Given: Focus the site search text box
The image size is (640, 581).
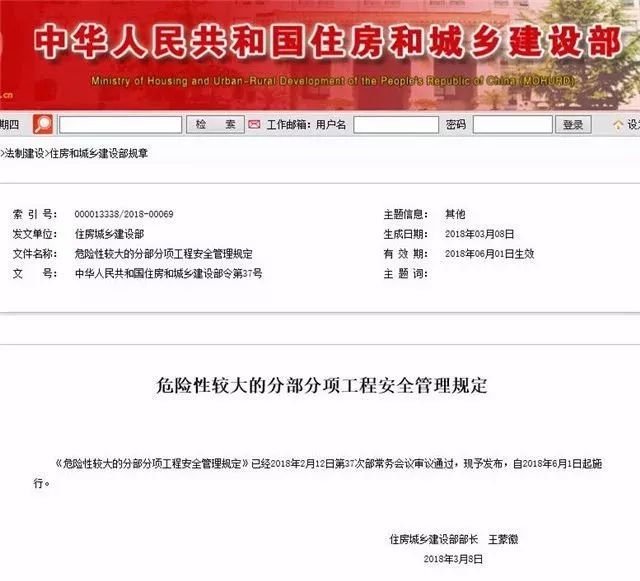Looking at the screenshot, I should [x=121, y=125].
